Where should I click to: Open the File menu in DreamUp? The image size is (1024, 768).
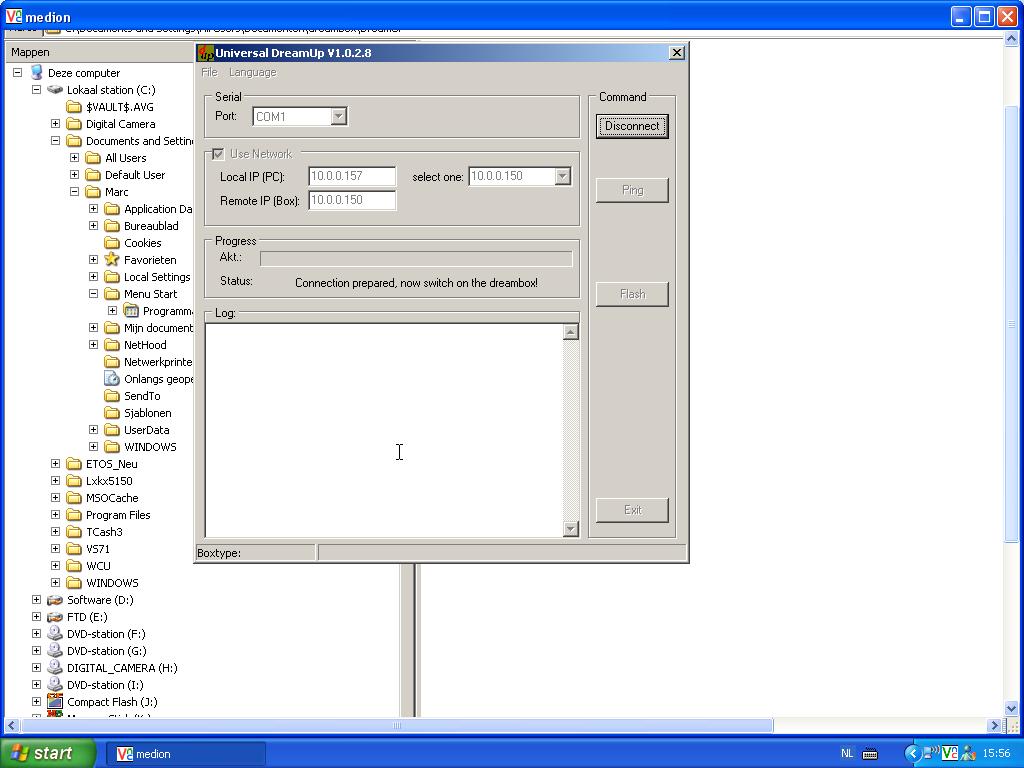pyautogui.click(x=209, y=72)
